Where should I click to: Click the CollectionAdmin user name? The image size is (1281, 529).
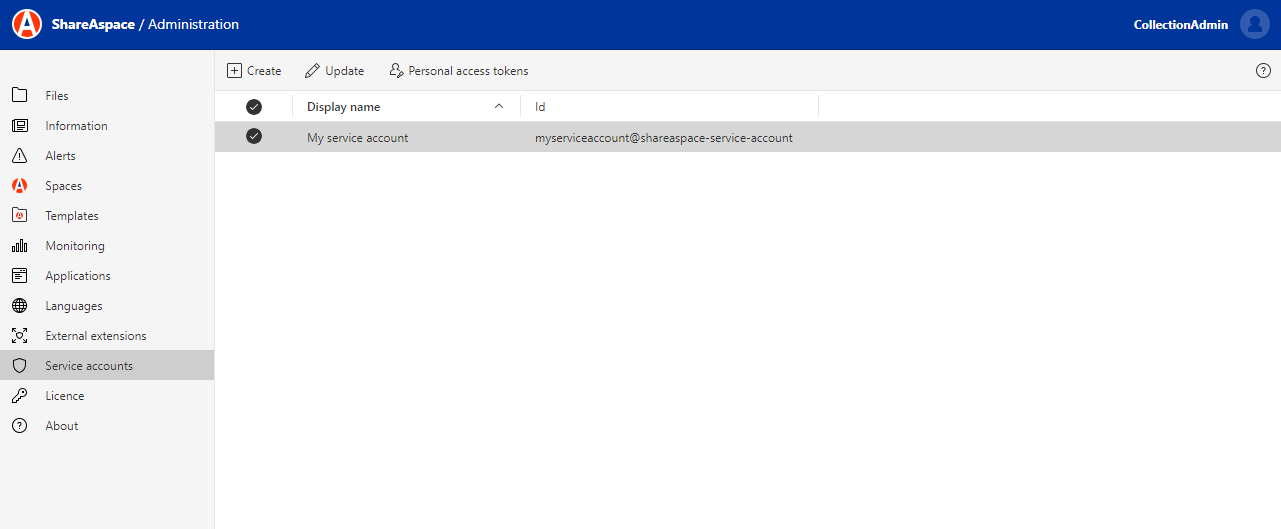[1180, 25]
